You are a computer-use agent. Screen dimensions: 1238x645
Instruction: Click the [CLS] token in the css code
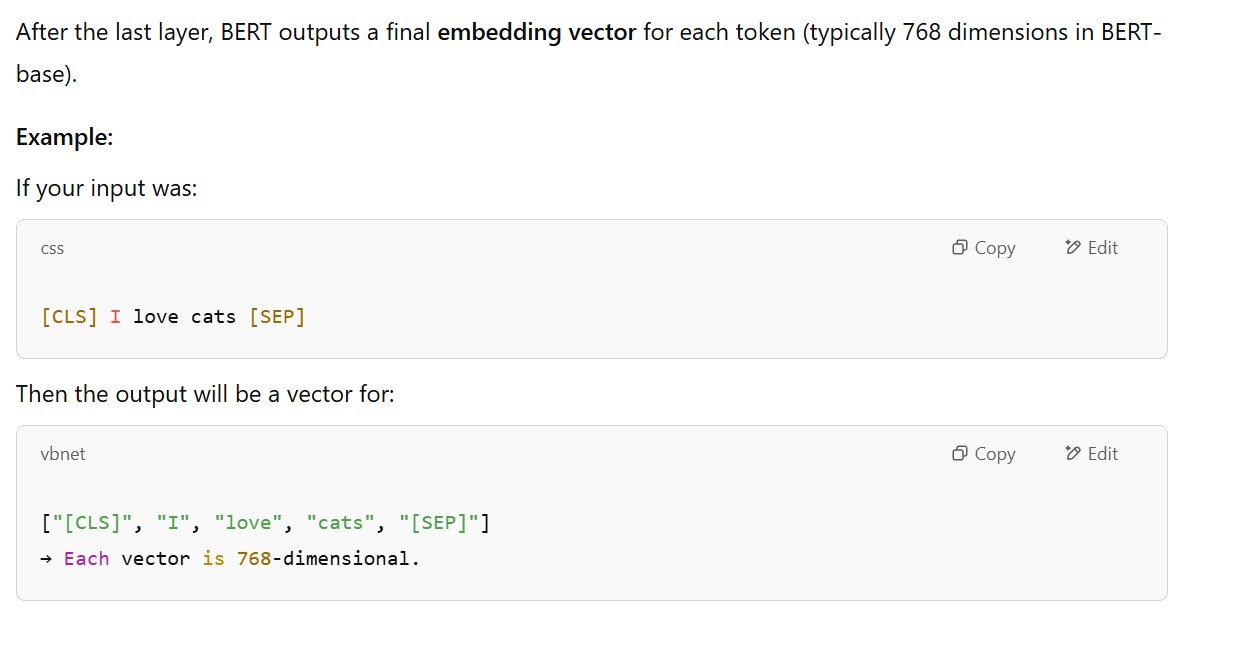coord(69,317)
